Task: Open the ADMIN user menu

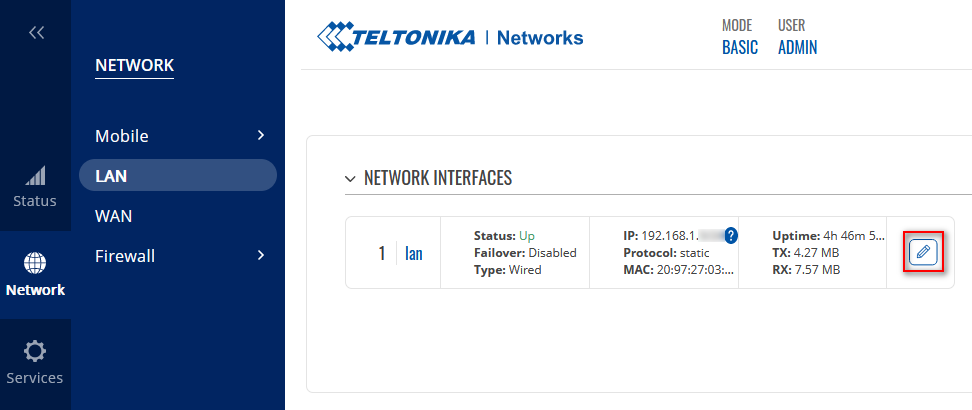Action: [797, 47]
